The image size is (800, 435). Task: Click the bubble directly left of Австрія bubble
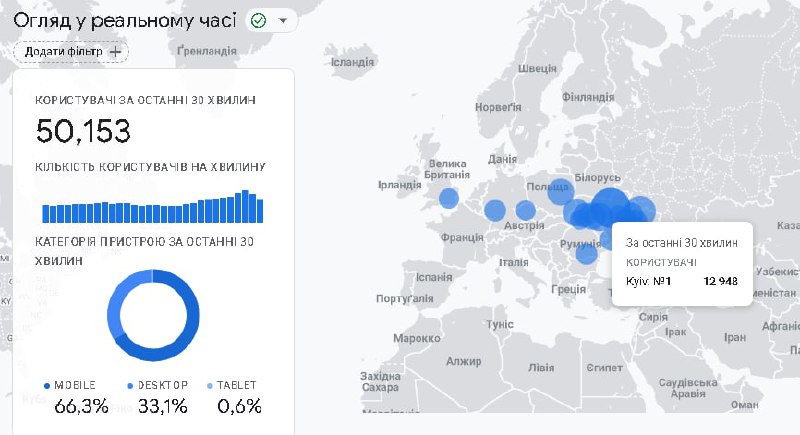point(495,210)
